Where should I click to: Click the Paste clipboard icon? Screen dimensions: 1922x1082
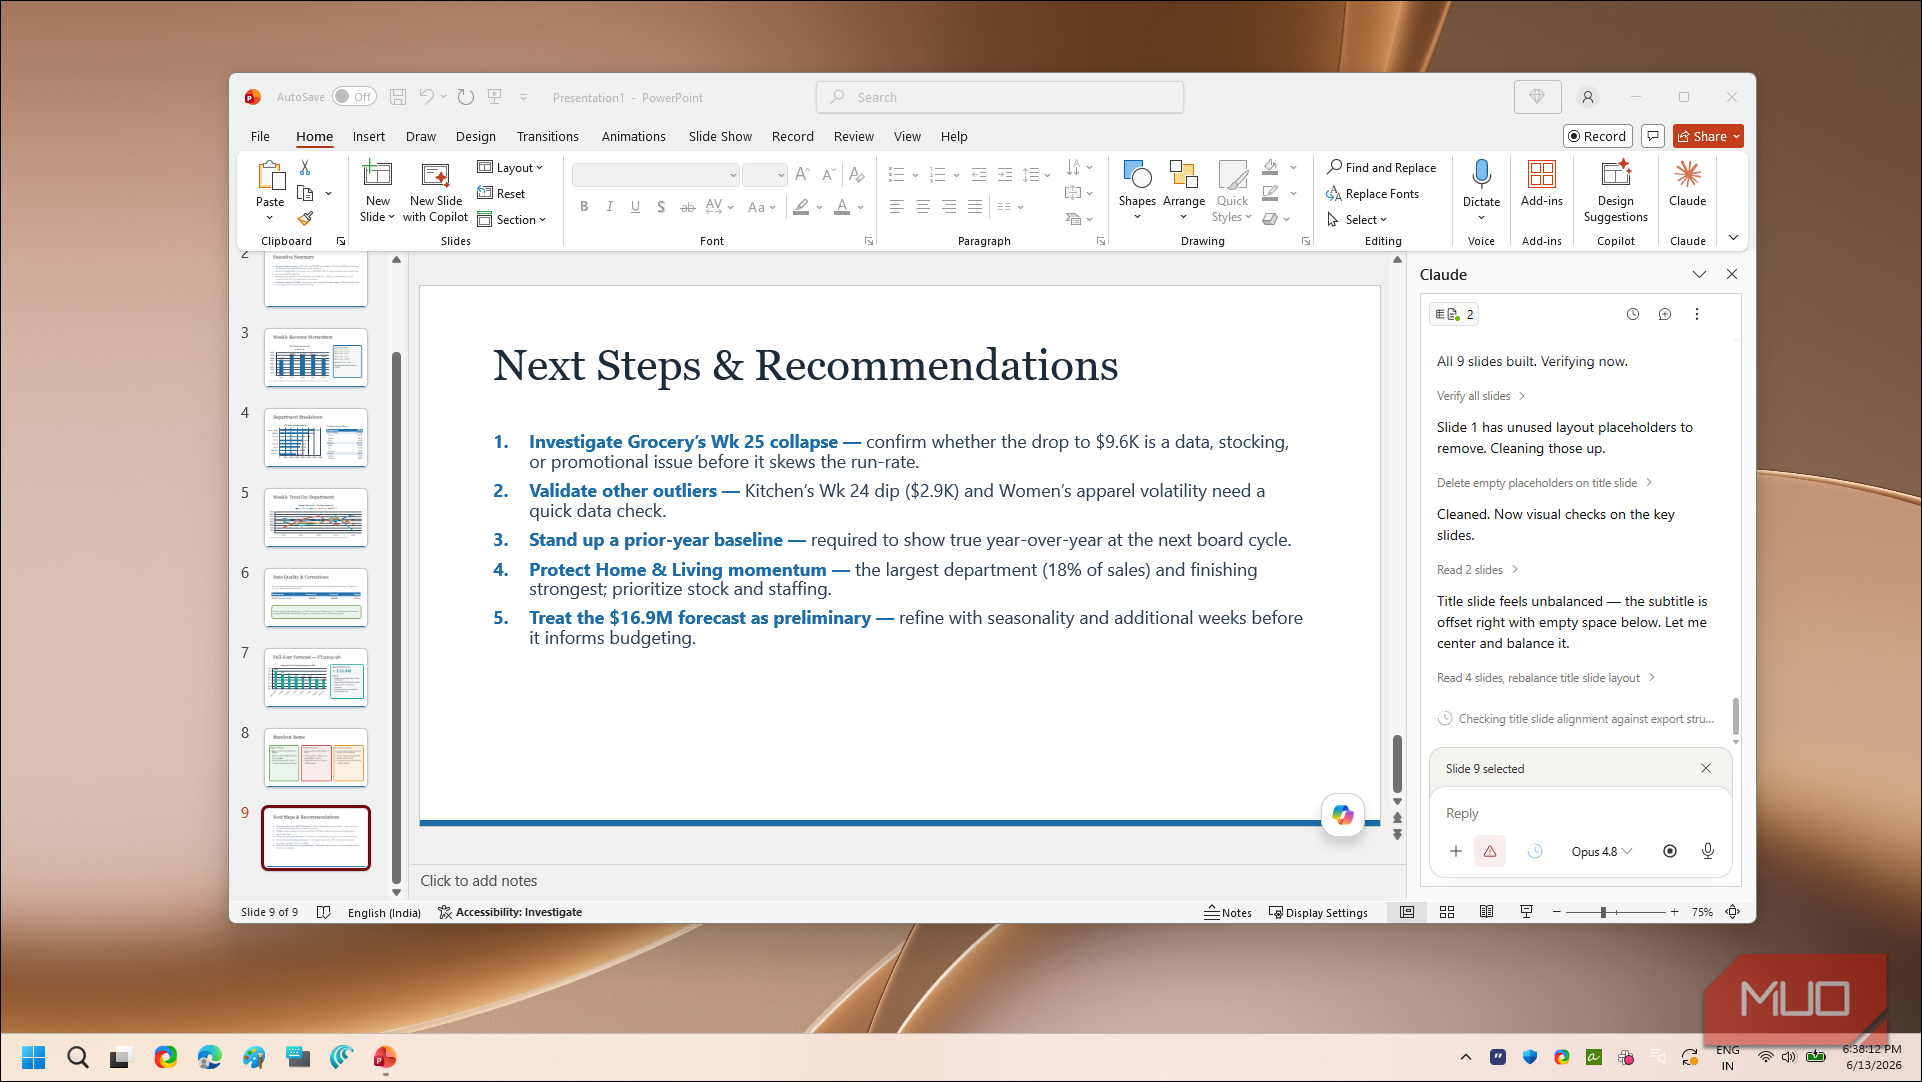click(x=270, y=176)
